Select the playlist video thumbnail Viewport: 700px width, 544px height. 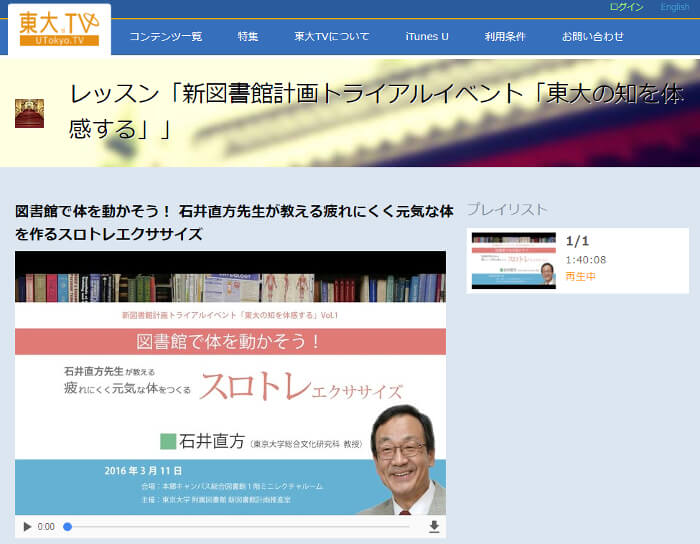(x=513, y=261)
